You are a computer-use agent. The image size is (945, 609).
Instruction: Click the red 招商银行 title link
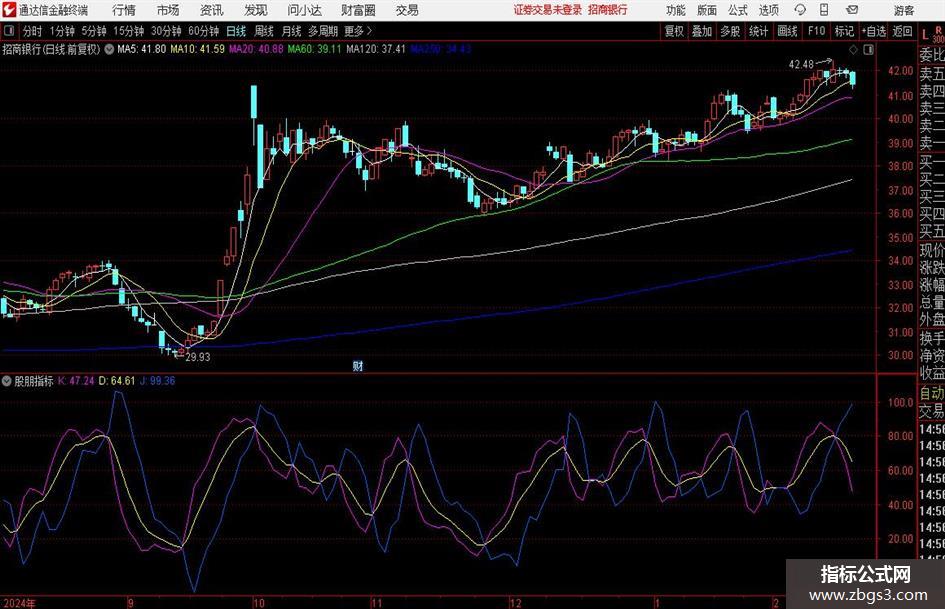point(608,10)
